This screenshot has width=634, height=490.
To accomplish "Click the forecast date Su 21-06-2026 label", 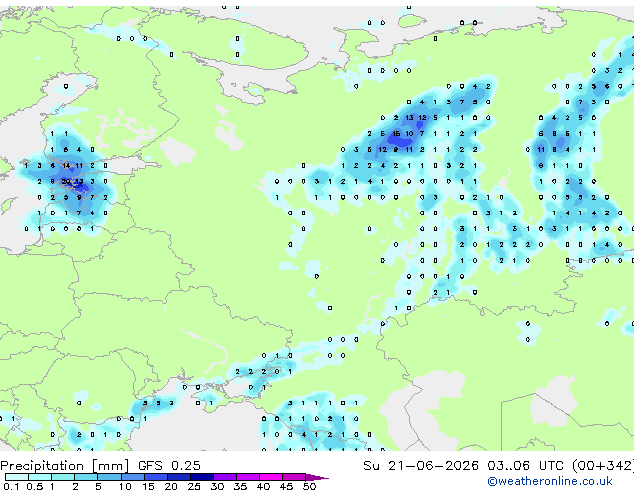I will coord(421,466).
